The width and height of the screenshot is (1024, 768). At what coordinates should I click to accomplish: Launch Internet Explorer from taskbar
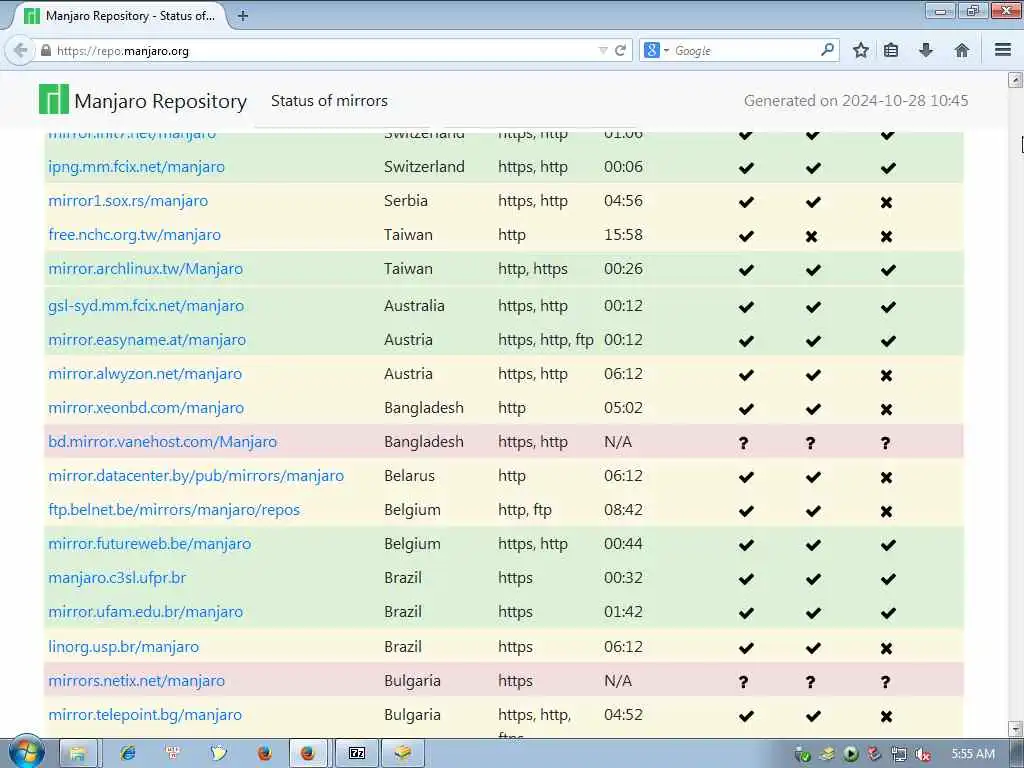pyautogui.click(x=127, y=754)
